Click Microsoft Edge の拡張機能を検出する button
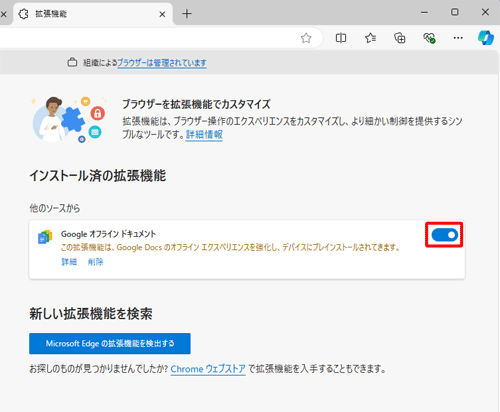Screen dimensions: 500x412 tap(110, 343)
